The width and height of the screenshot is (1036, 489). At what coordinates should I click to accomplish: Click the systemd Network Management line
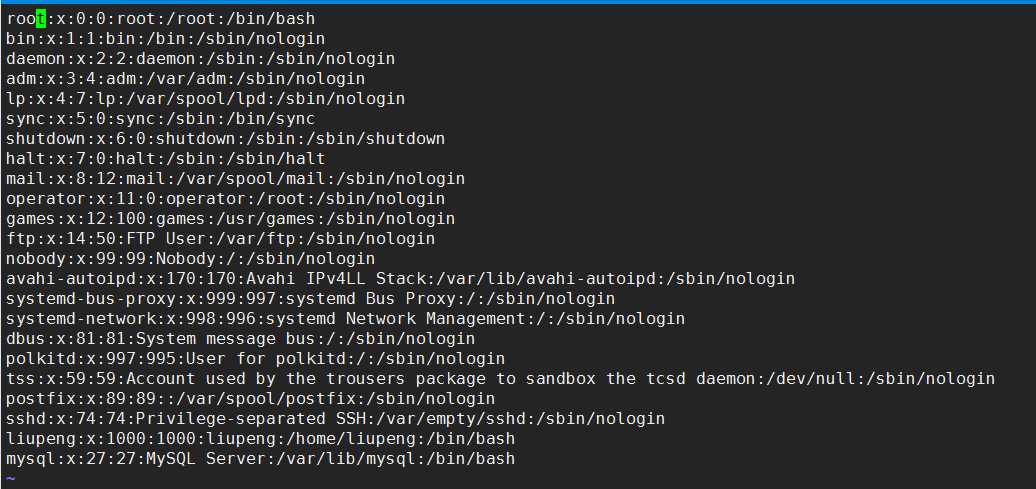click(x=346, y=319)
